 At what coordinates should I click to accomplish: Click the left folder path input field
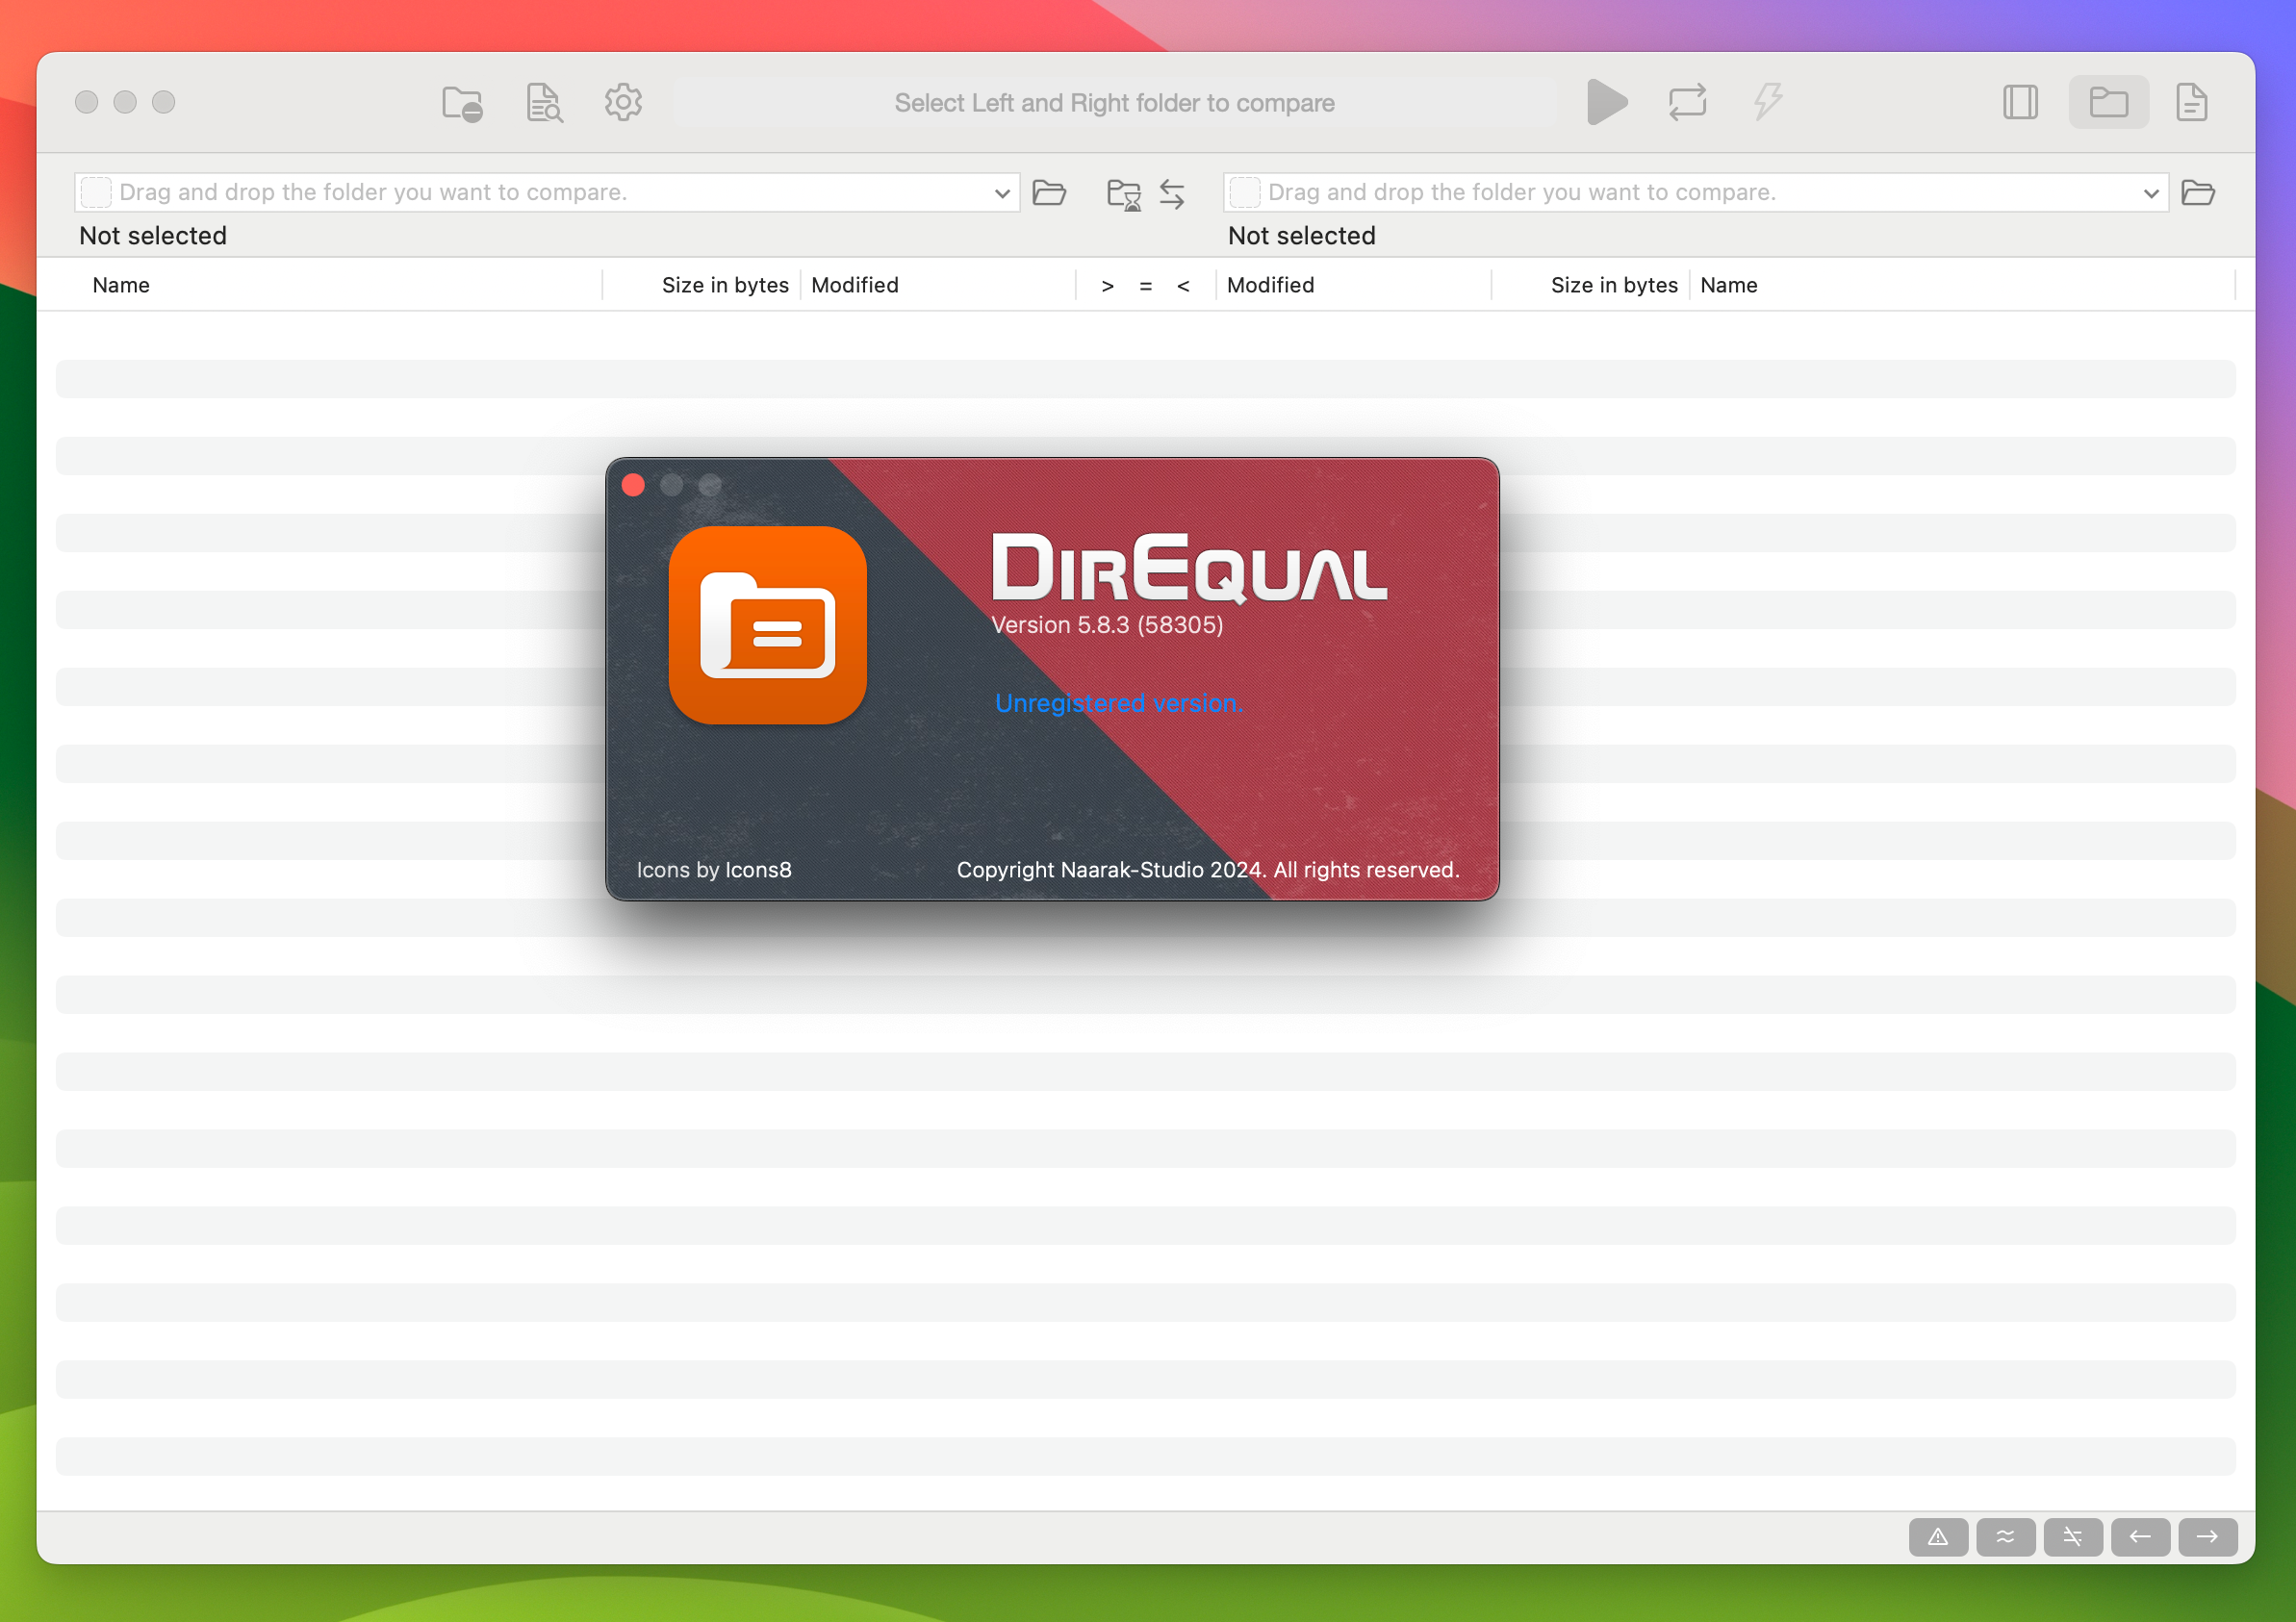click(547, 192)
